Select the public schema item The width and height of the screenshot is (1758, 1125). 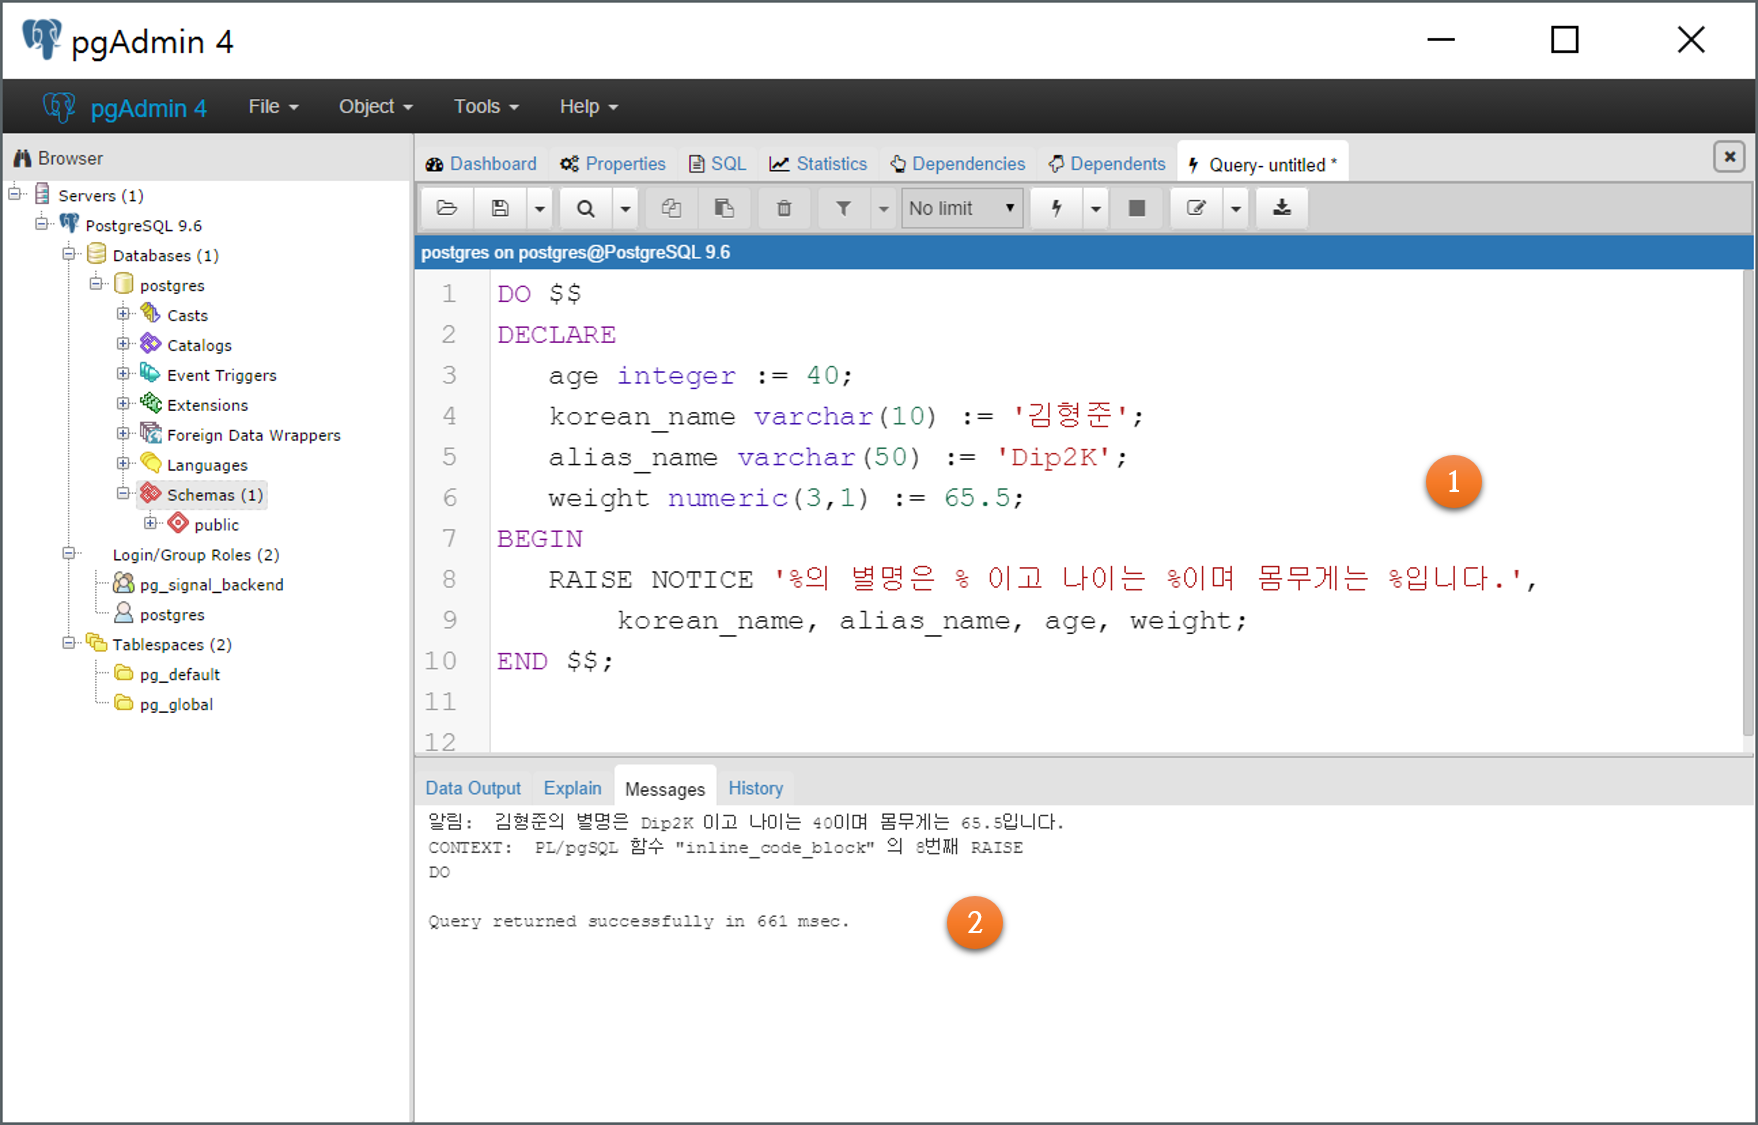[205, 524]
